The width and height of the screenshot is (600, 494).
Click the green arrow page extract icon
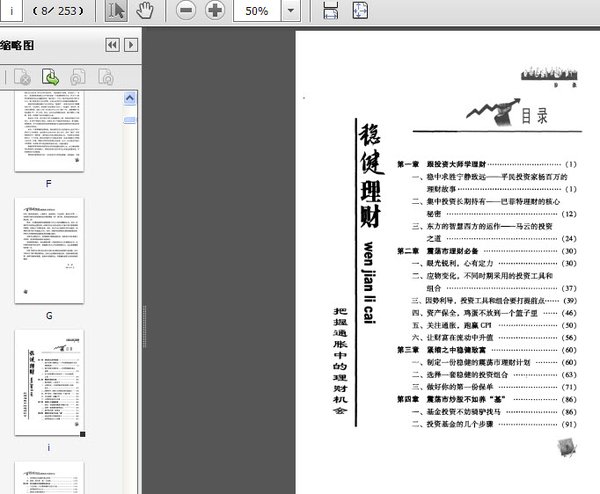(50, 77)
